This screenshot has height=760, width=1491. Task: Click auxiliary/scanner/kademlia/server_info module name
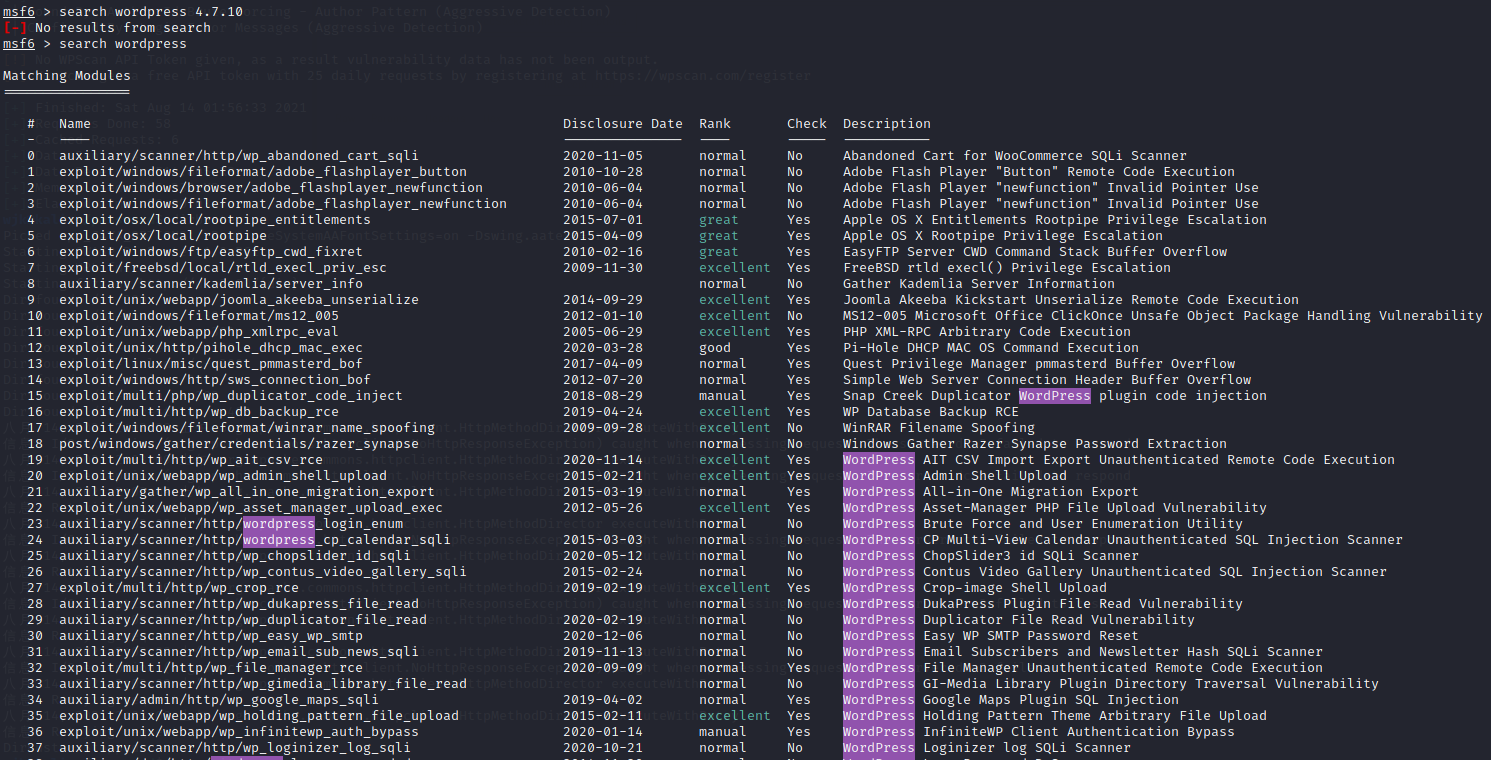[211, 284]
